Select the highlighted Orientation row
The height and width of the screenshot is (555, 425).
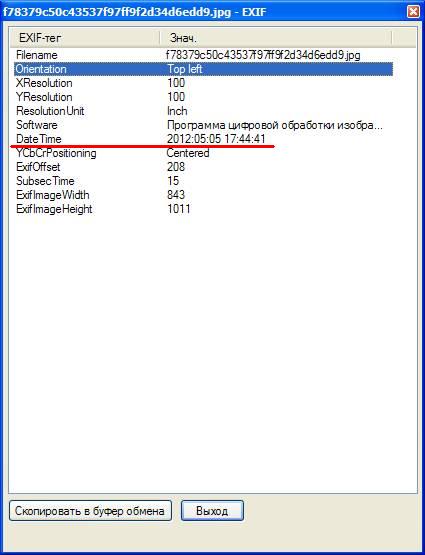[x=203, y=69]
